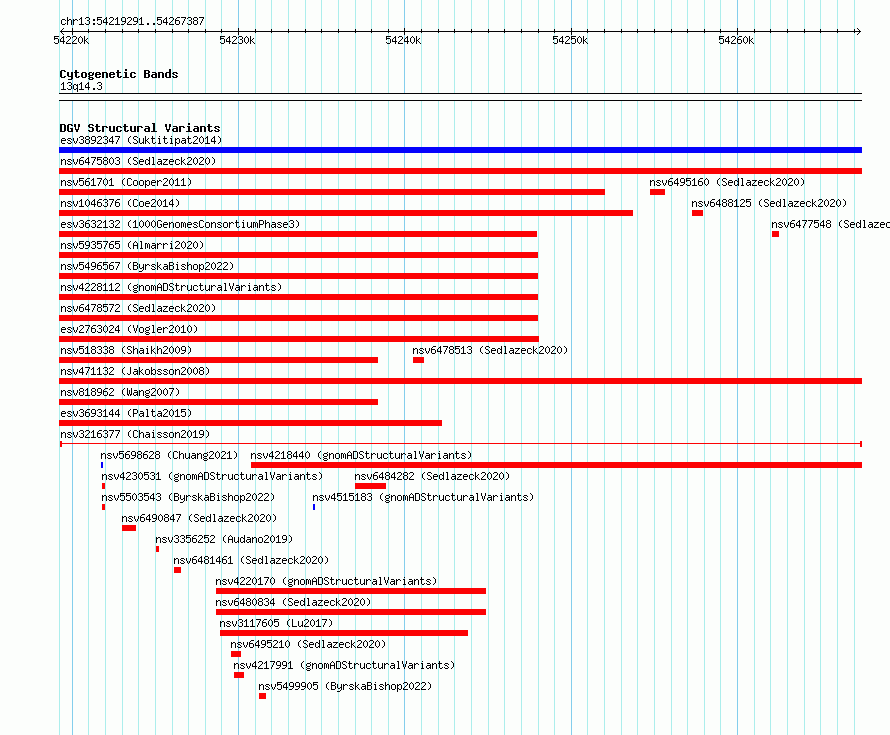Click the small nsv6478513 red bar
This screenshot has width=890, height=735.
click(418, 360)
